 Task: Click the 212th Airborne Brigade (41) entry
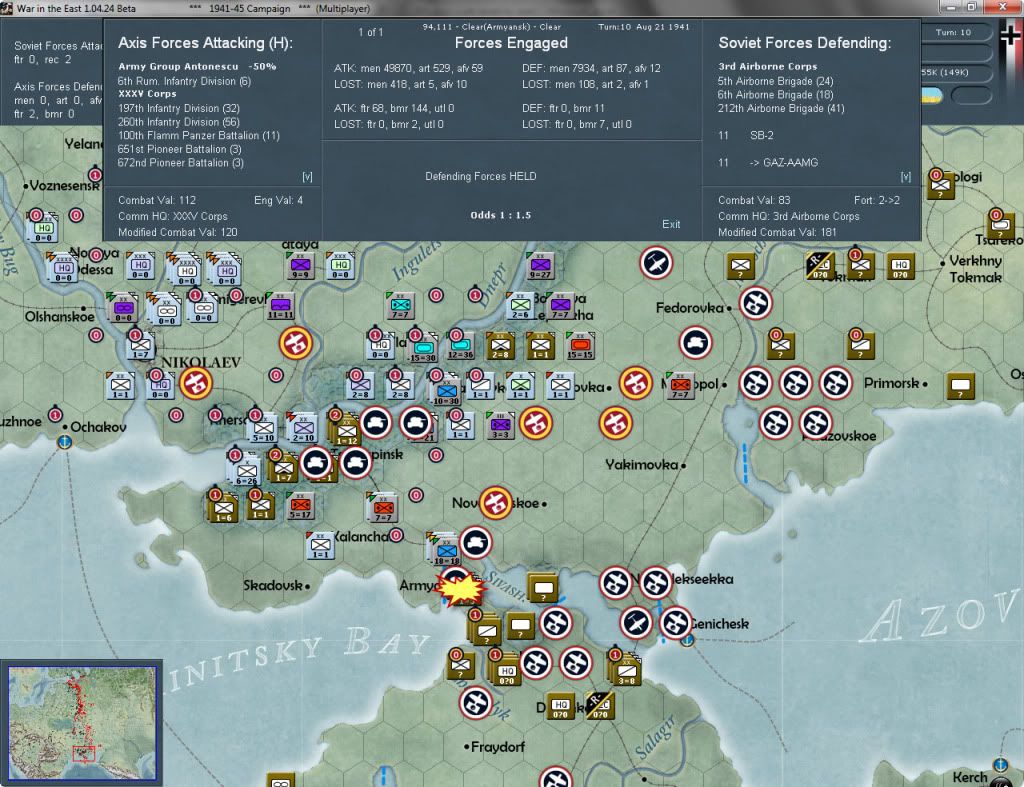[x=781, y=108]
